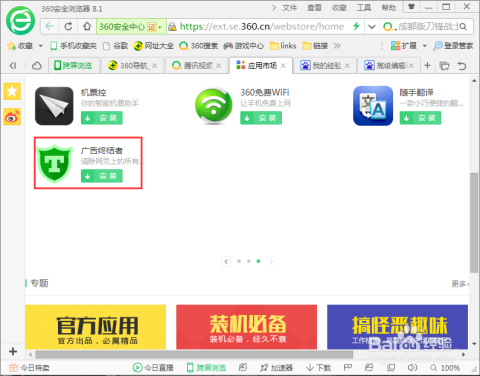Close the 应用市场 tab
Screen dimensions: 480x376
(283, 66)
